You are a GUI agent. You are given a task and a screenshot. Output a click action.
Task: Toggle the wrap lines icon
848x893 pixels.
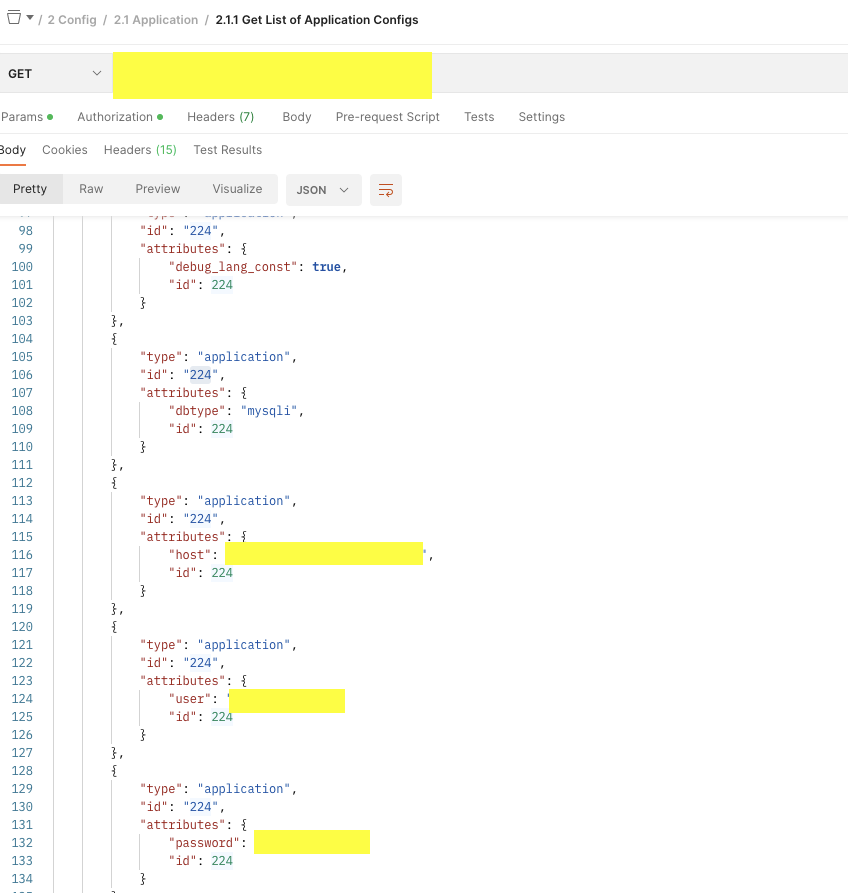[386, 190]
